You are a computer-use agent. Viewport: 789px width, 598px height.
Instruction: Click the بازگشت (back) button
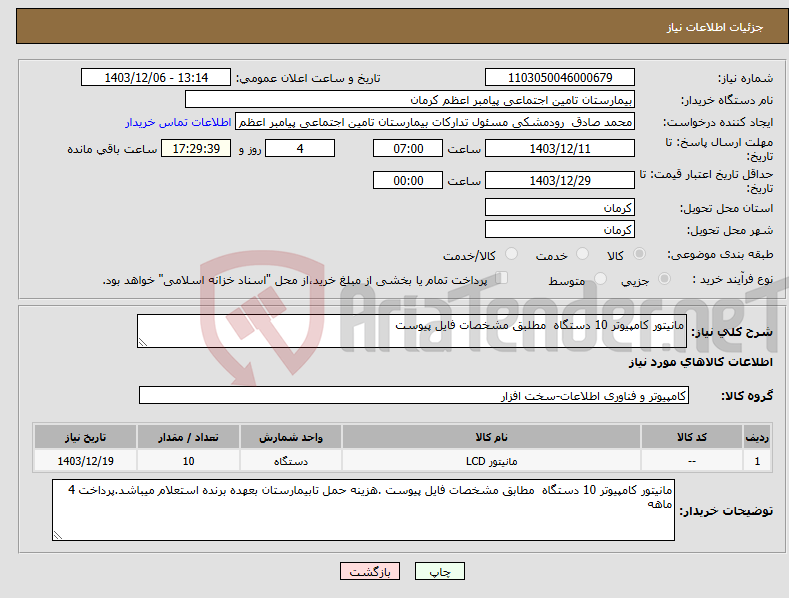coord(370,571)
